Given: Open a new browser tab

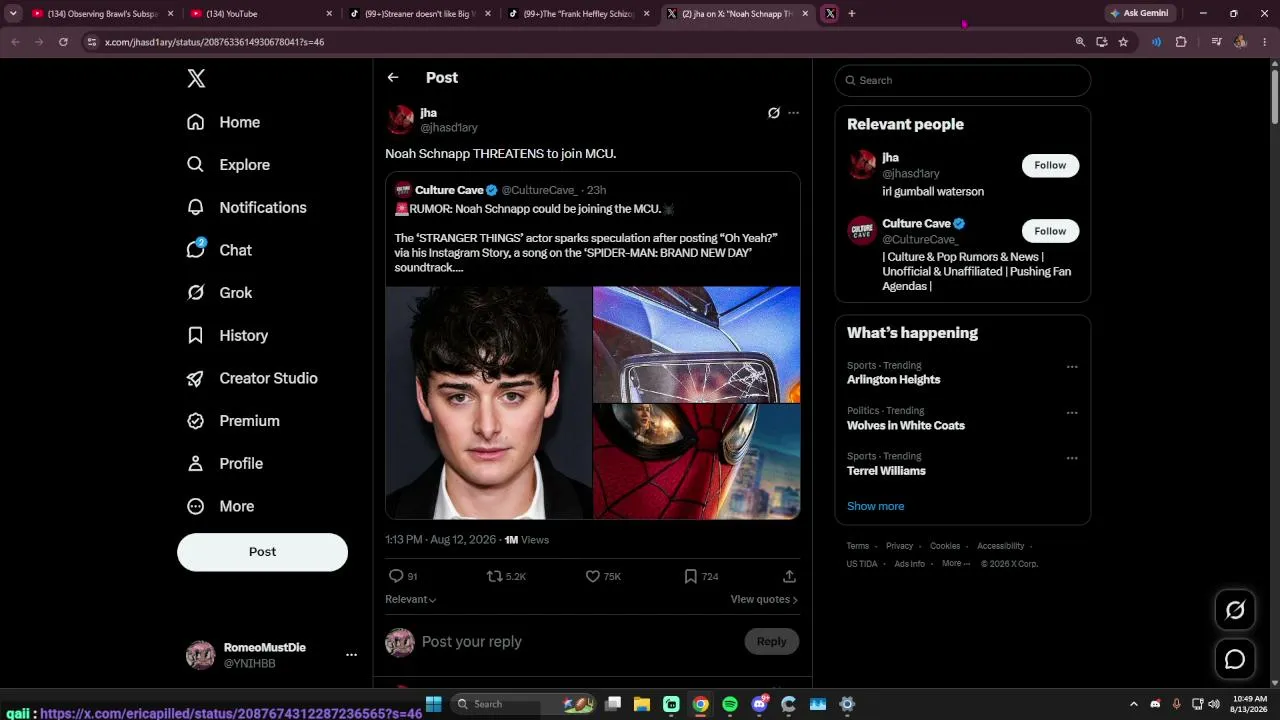Looking at the screenshot, I should tap(852, 14).
